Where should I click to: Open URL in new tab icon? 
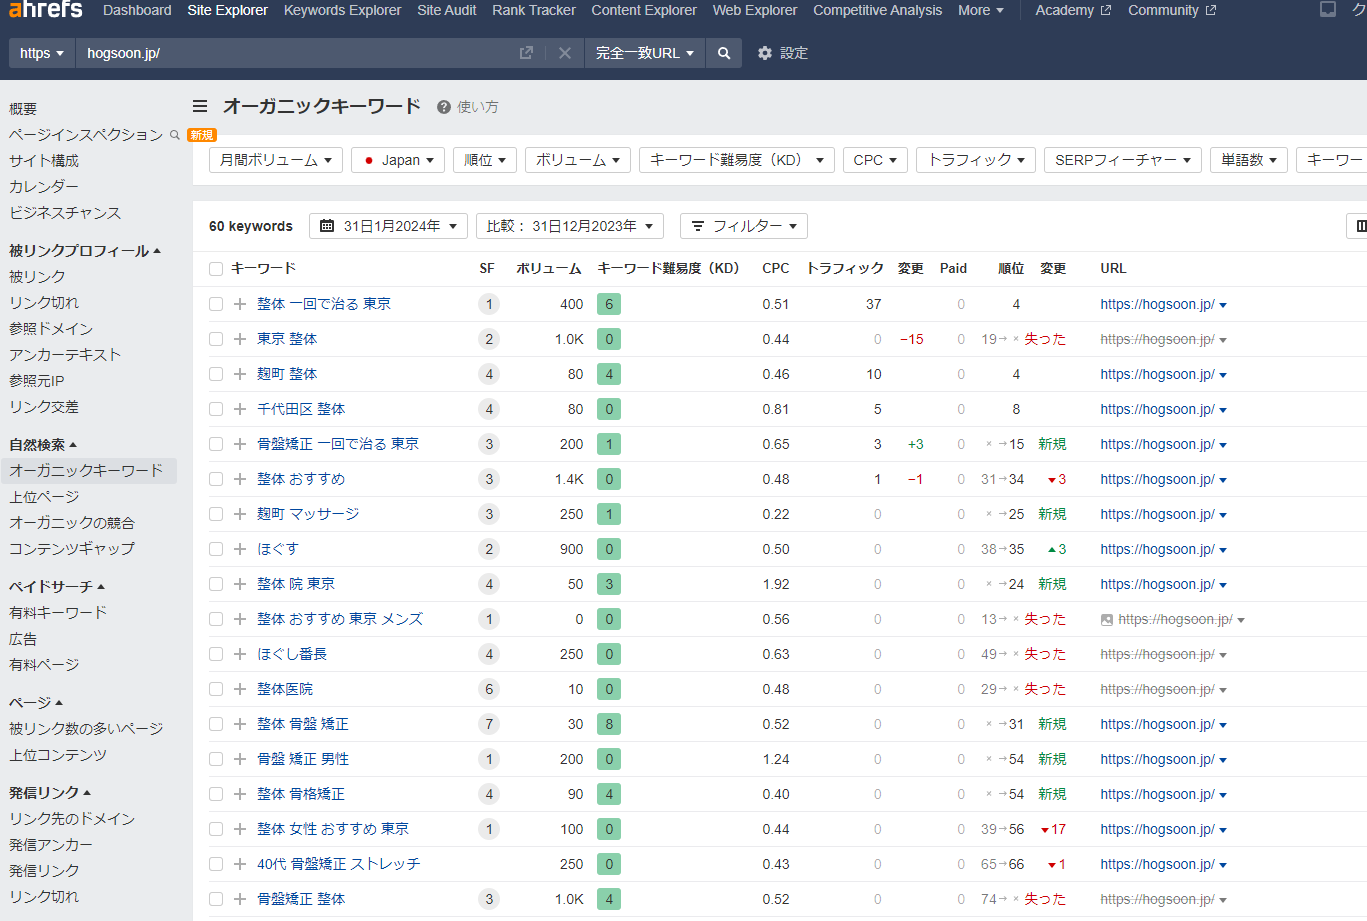(x=526, y=53)
